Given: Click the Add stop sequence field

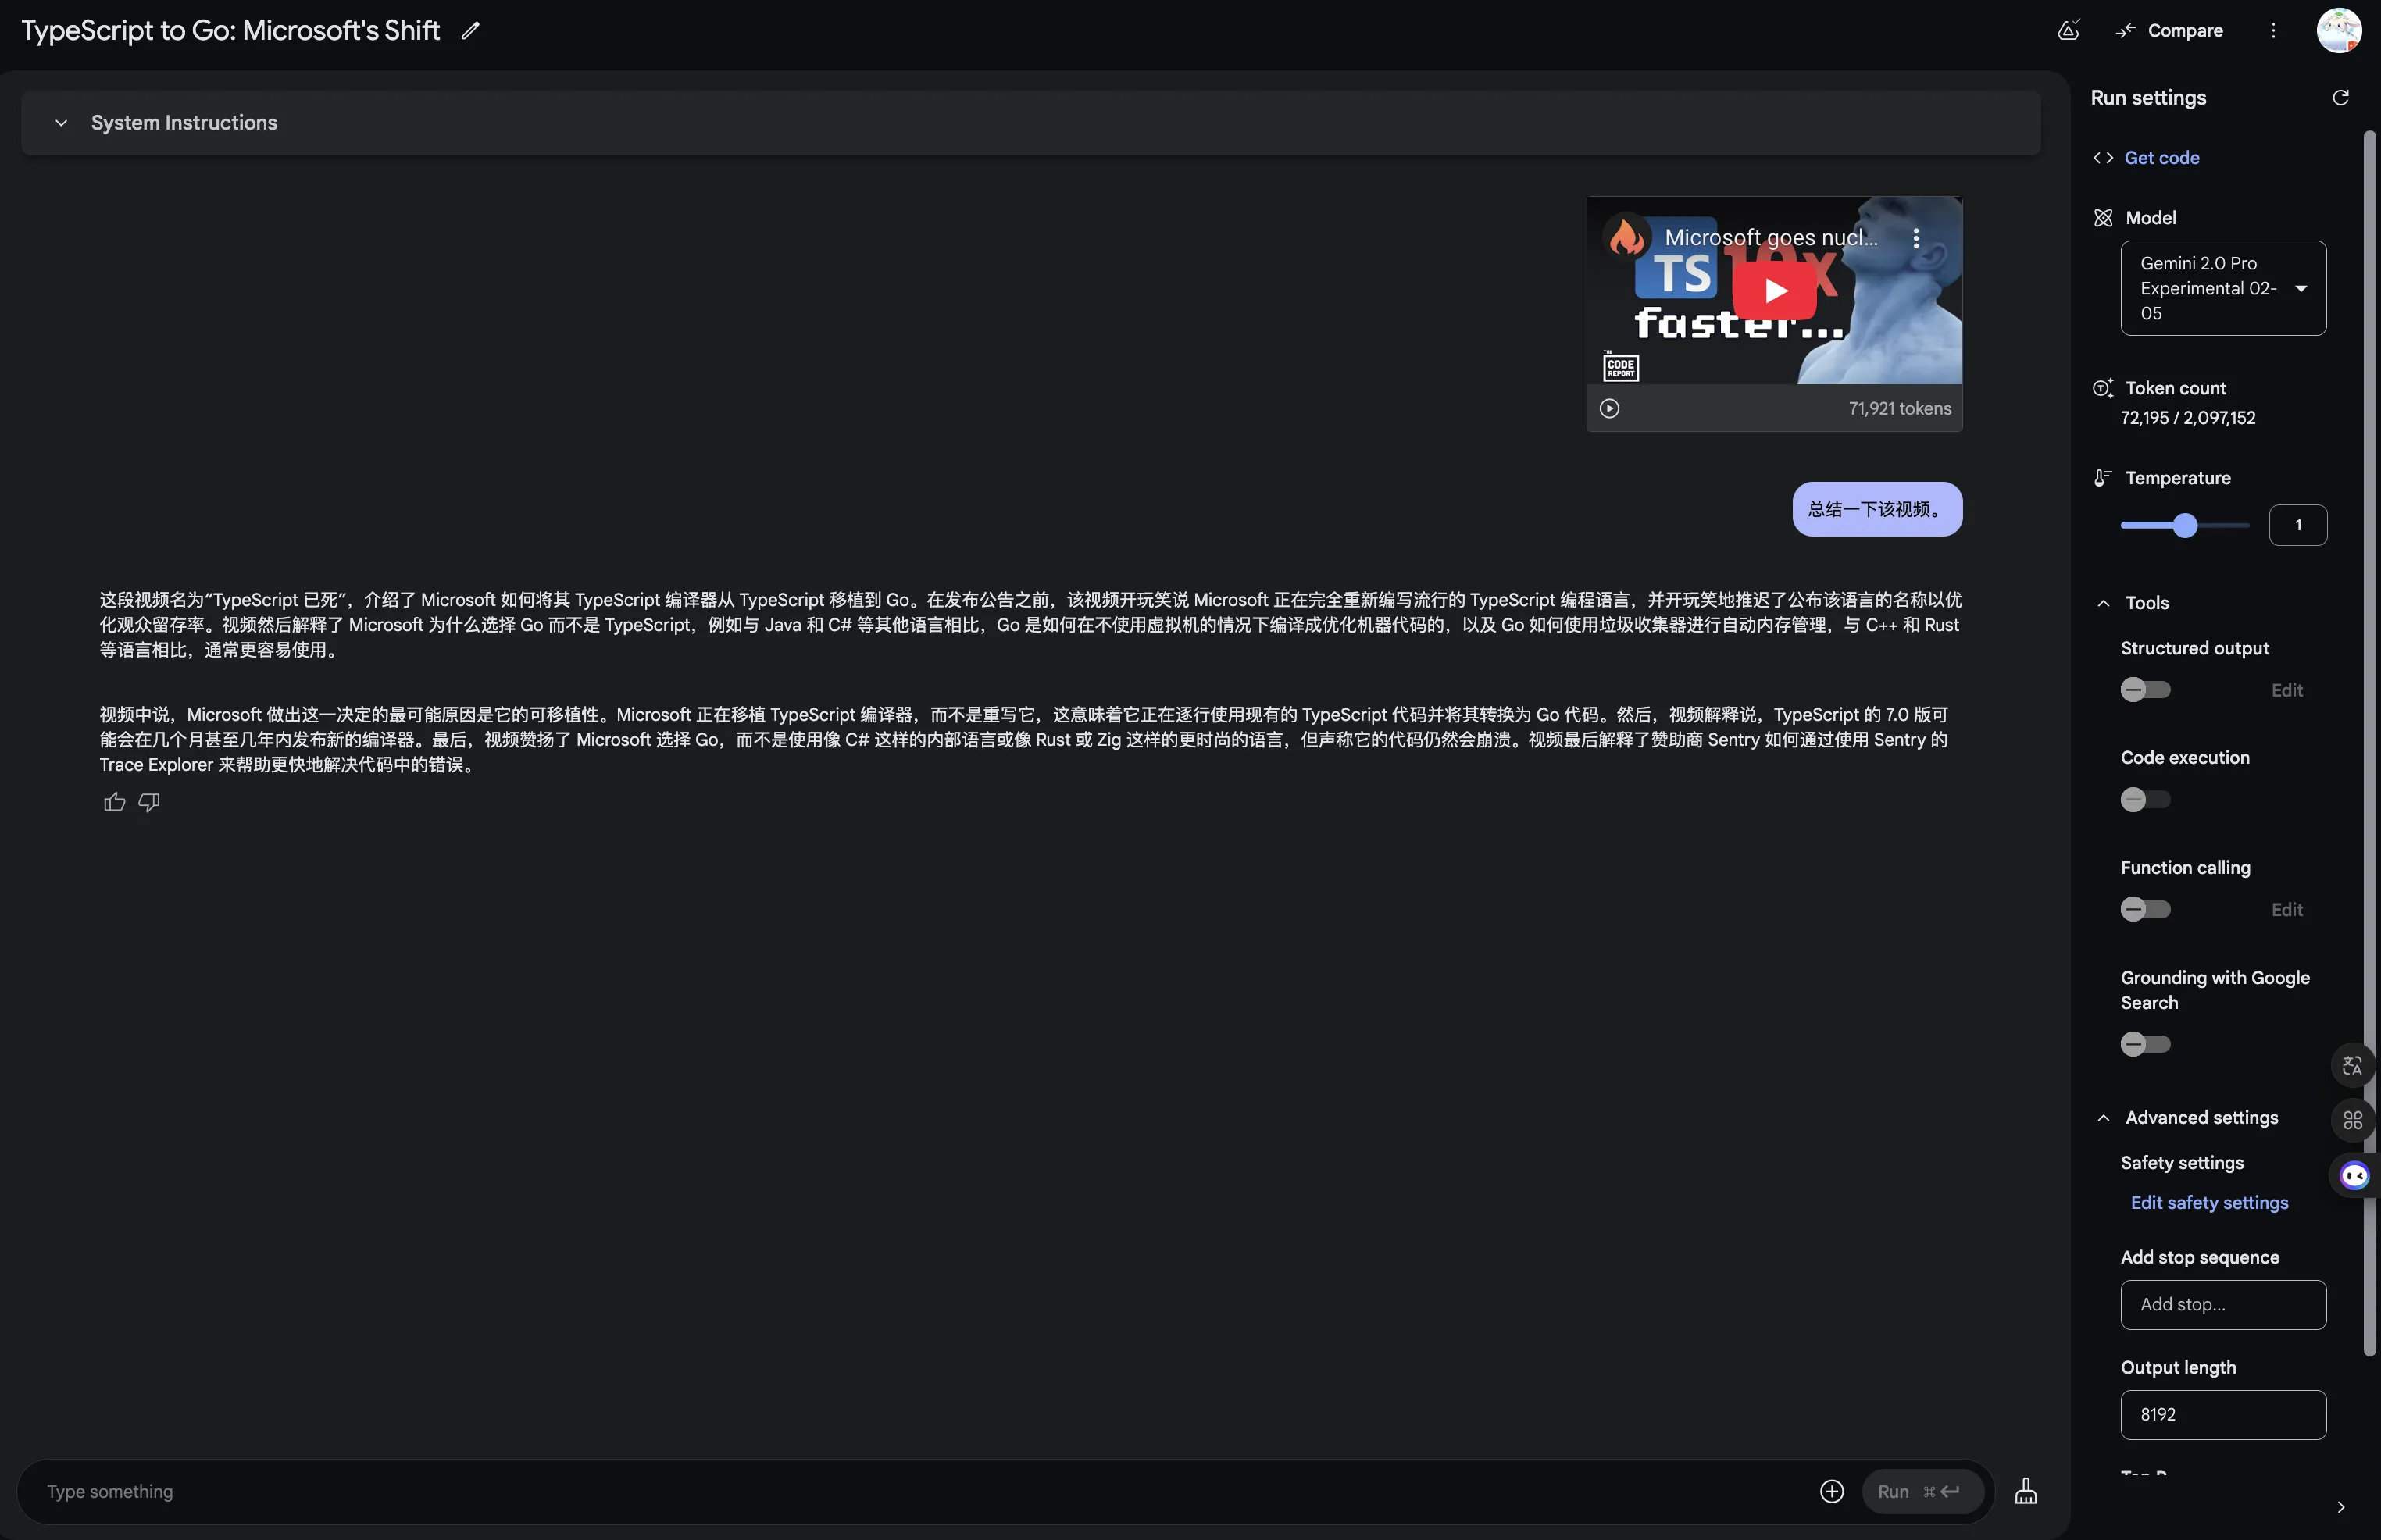Looking at the screenshot, I should coord(2223,1305).
